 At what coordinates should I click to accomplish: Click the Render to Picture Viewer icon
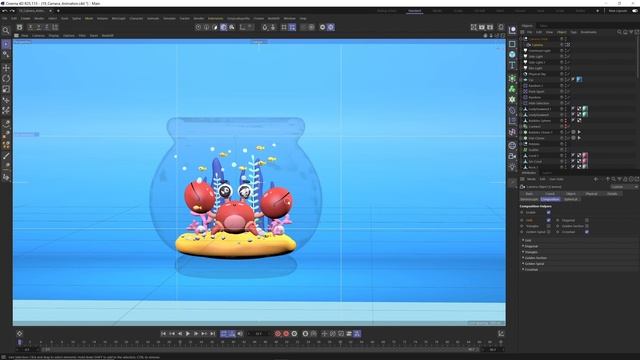point(482,27)
